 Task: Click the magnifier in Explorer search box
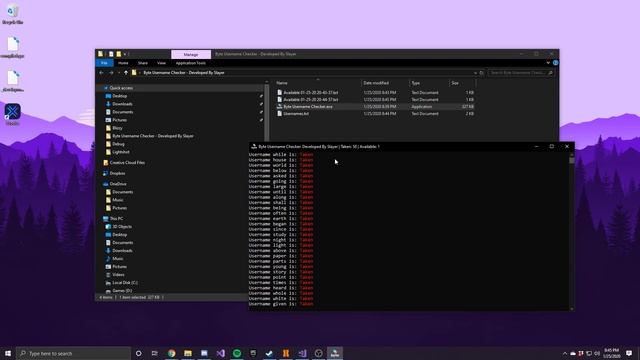tap(550, 73)
